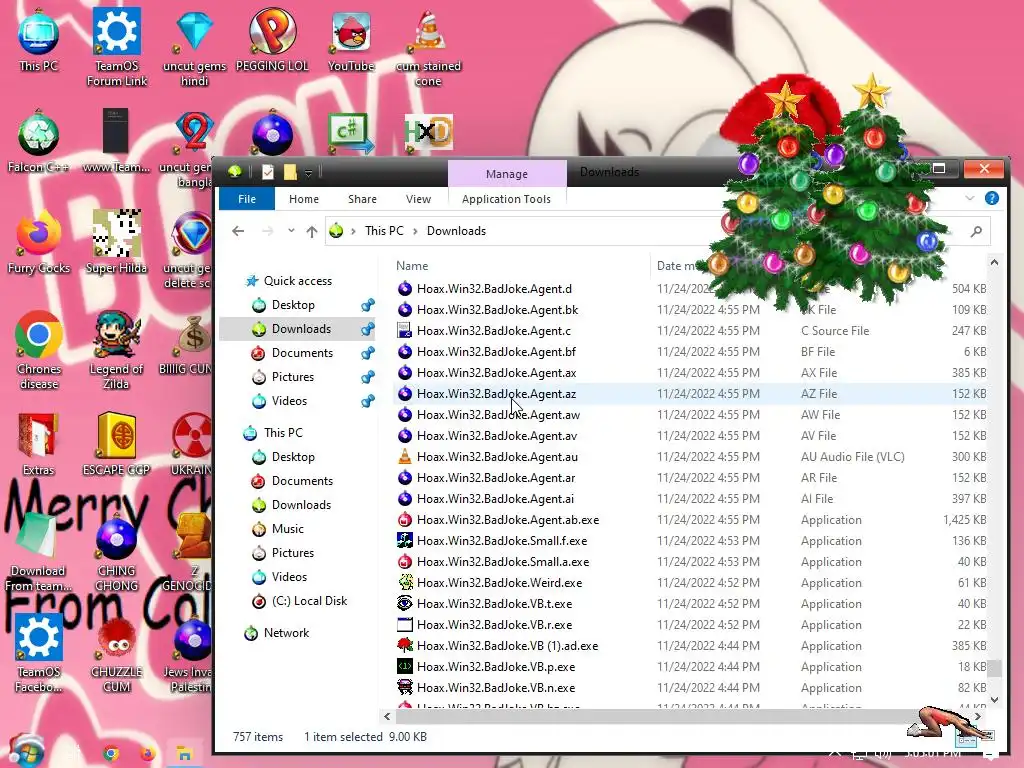Open the Extras desktop icon

tap(39, 445)
